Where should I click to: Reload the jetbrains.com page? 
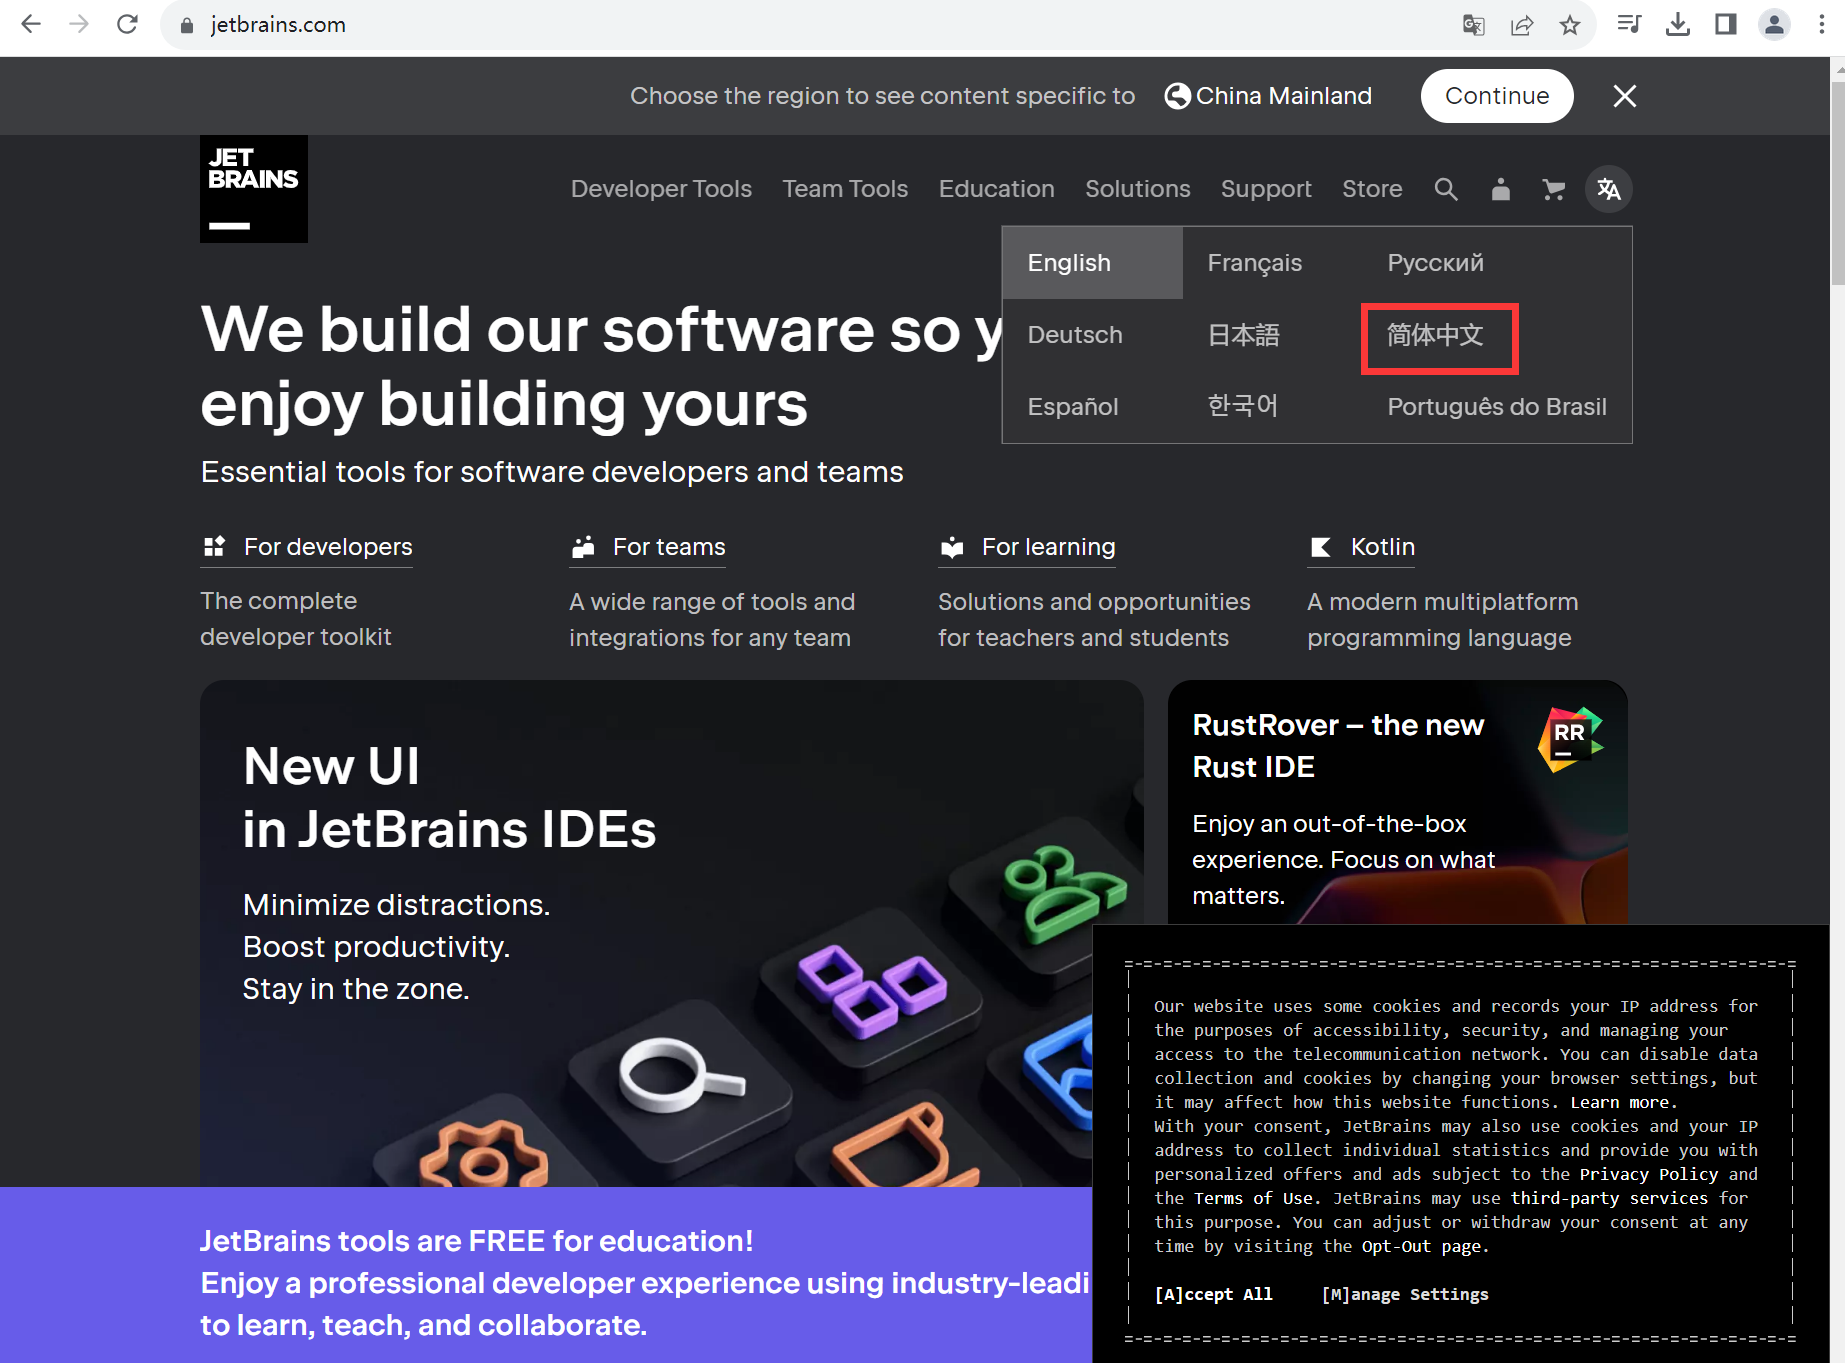[x=127, y=24]
